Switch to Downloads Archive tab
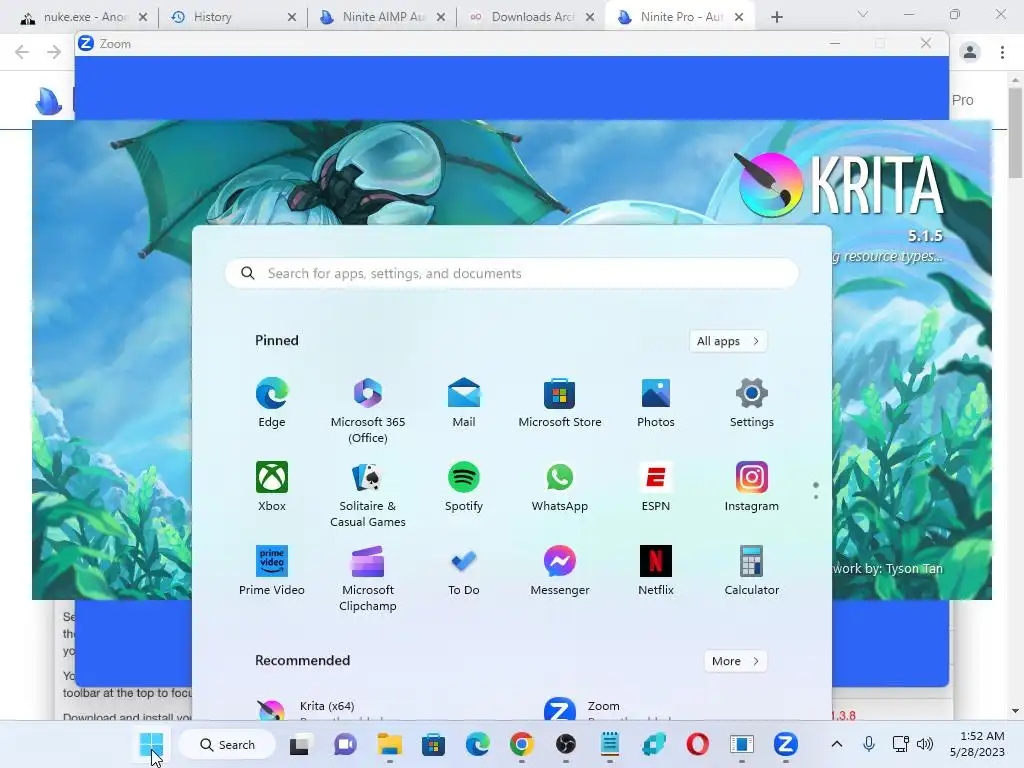The height and width of the screenshot is (768, 1024). (532, 17)
